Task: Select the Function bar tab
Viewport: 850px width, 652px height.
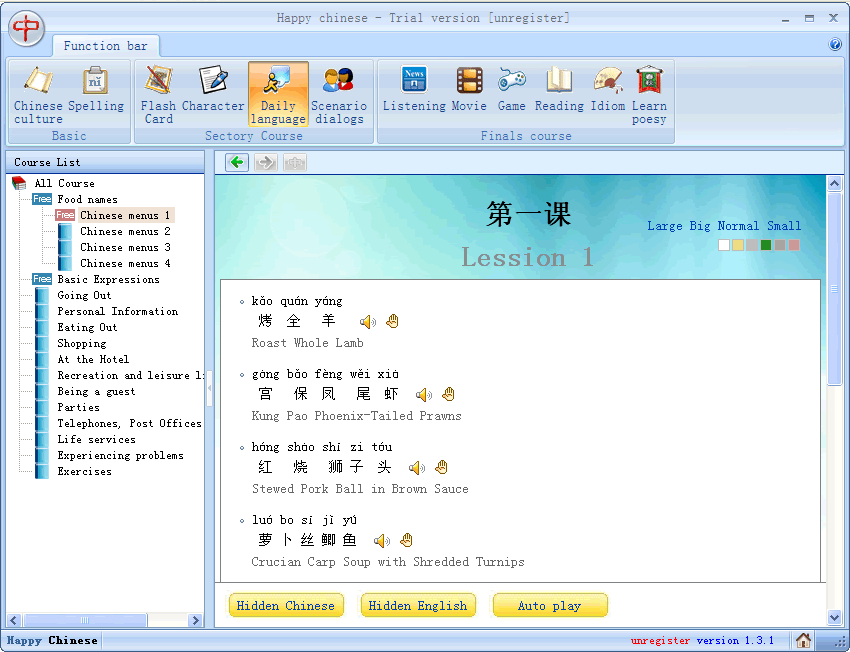Action: [x=105, y=46]
